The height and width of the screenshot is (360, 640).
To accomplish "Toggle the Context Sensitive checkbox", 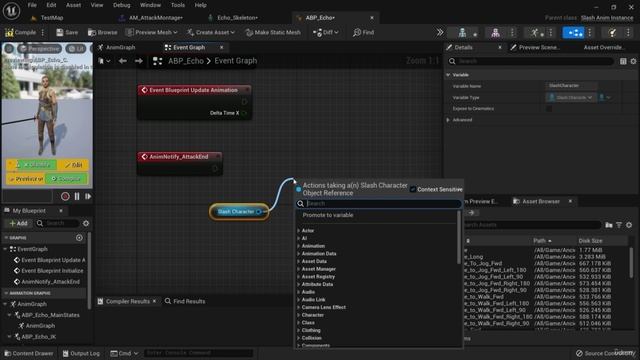I will click(413, 189).
